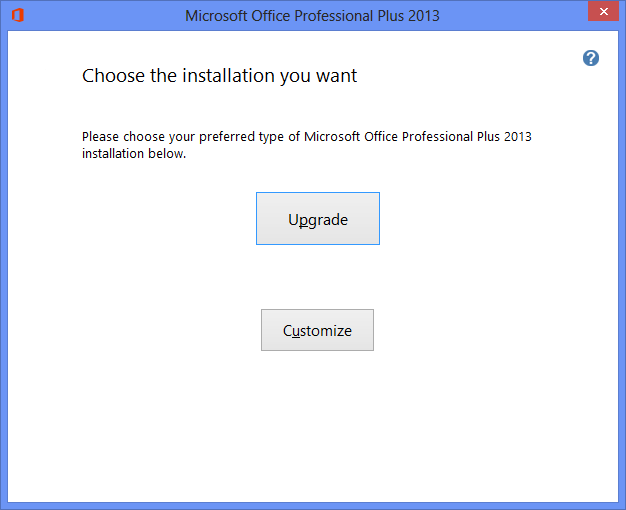Click the heading Choose the installation you want

[x=219, y=76]
